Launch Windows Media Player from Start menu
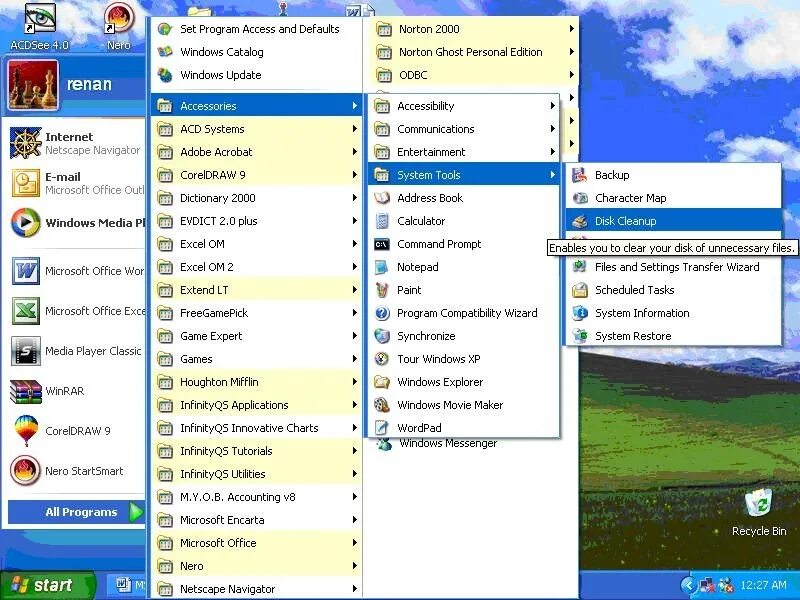The image size is (800, 600). click(76, 223)
